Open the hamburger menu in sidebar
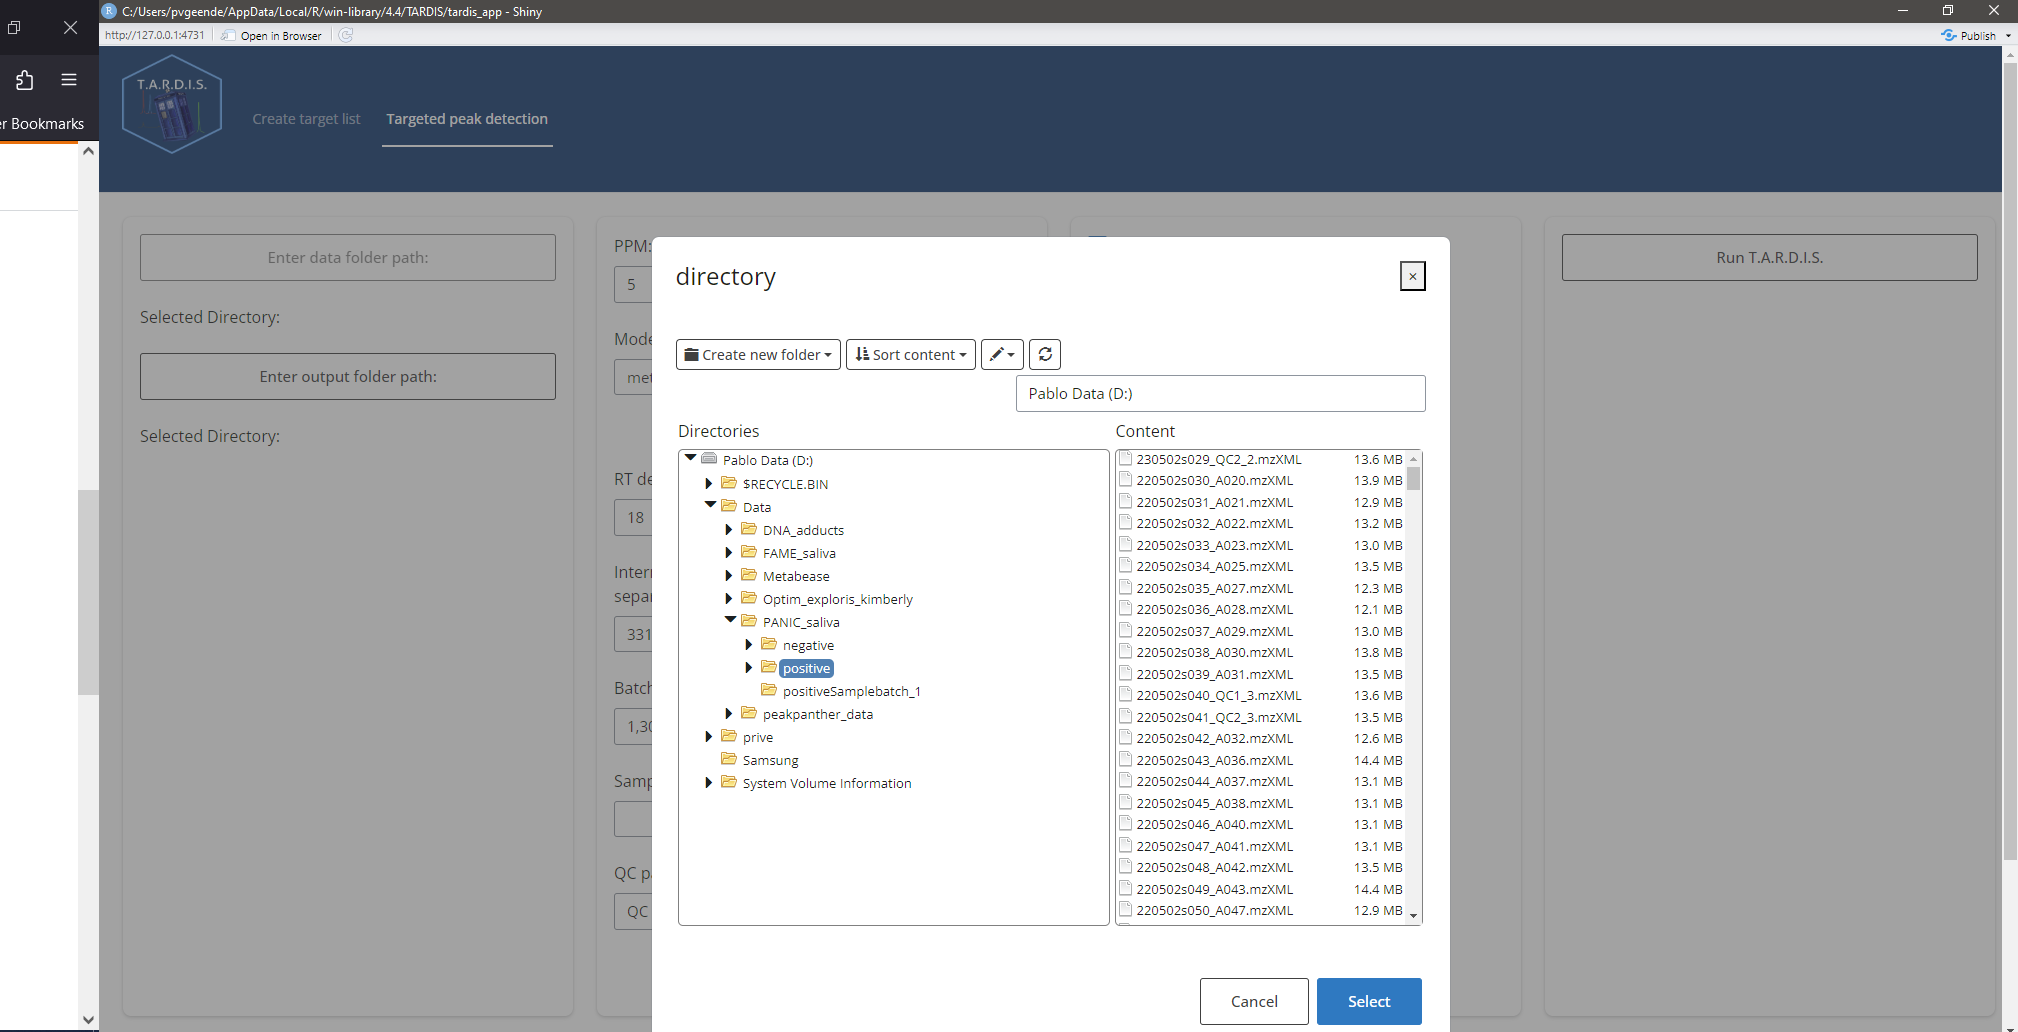This screenshot has height=1032, width=2018. click(x=69, y=80)
